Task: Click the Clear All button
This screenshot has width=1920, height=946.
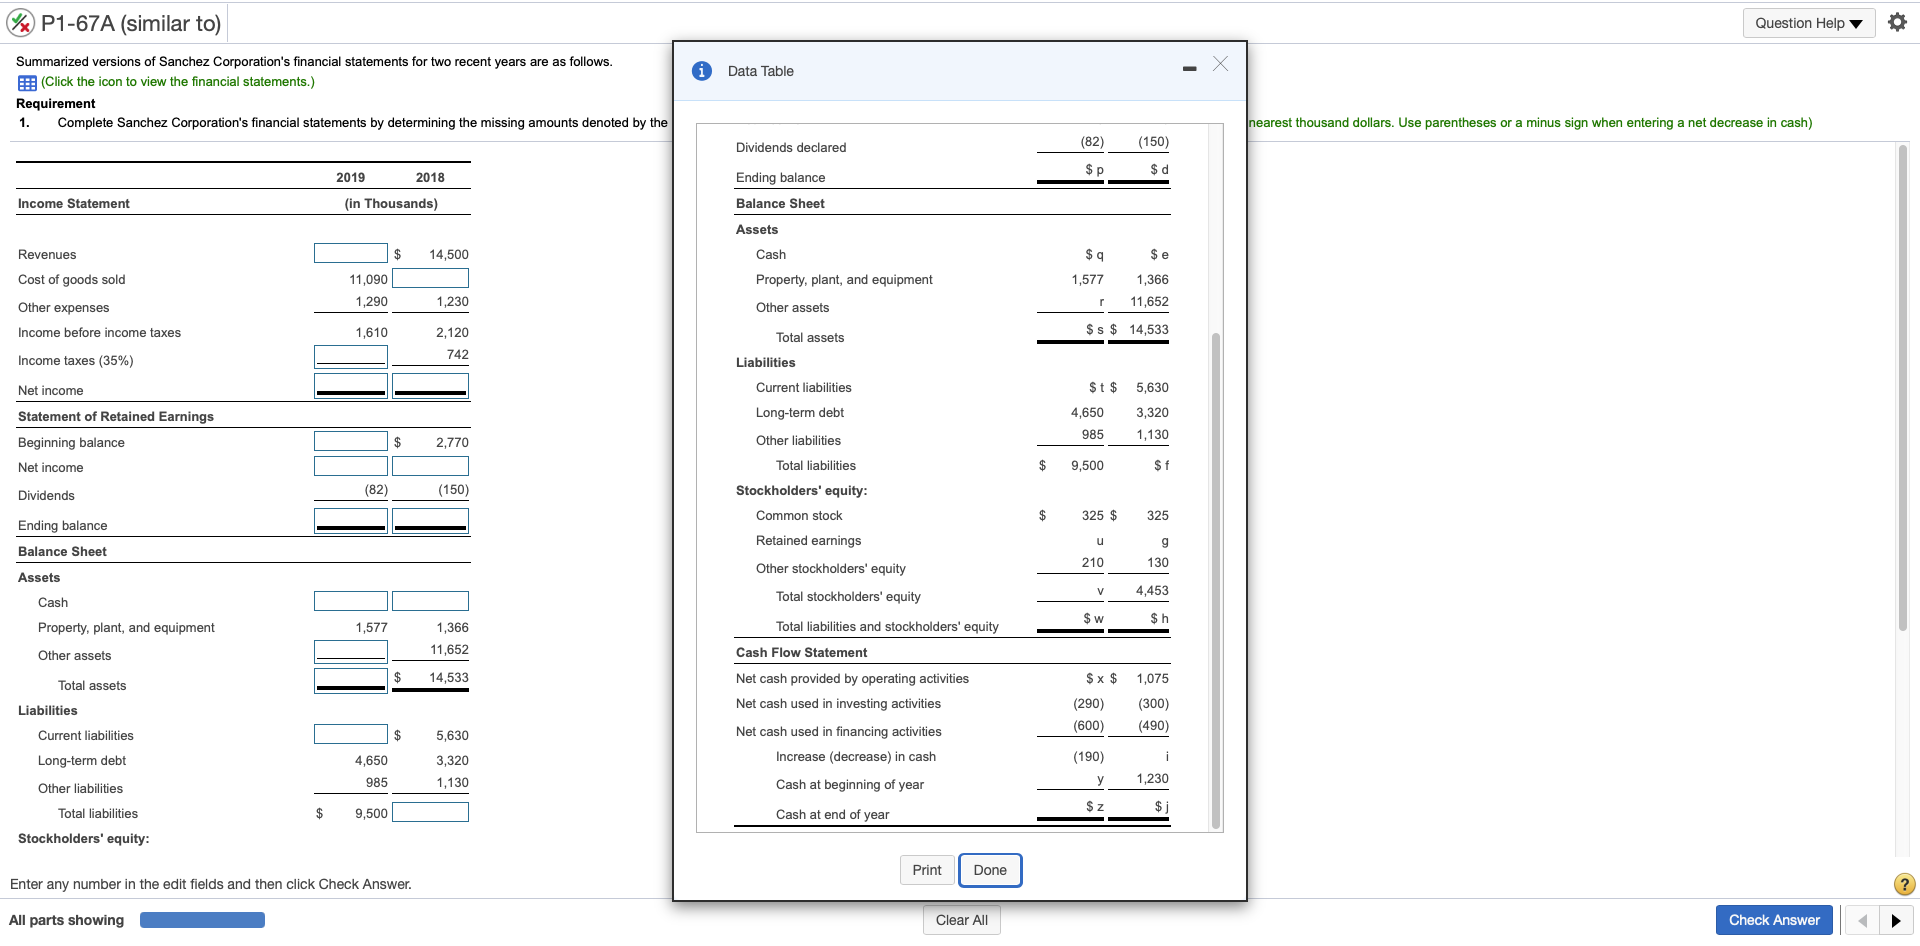Action: point(962,920)
